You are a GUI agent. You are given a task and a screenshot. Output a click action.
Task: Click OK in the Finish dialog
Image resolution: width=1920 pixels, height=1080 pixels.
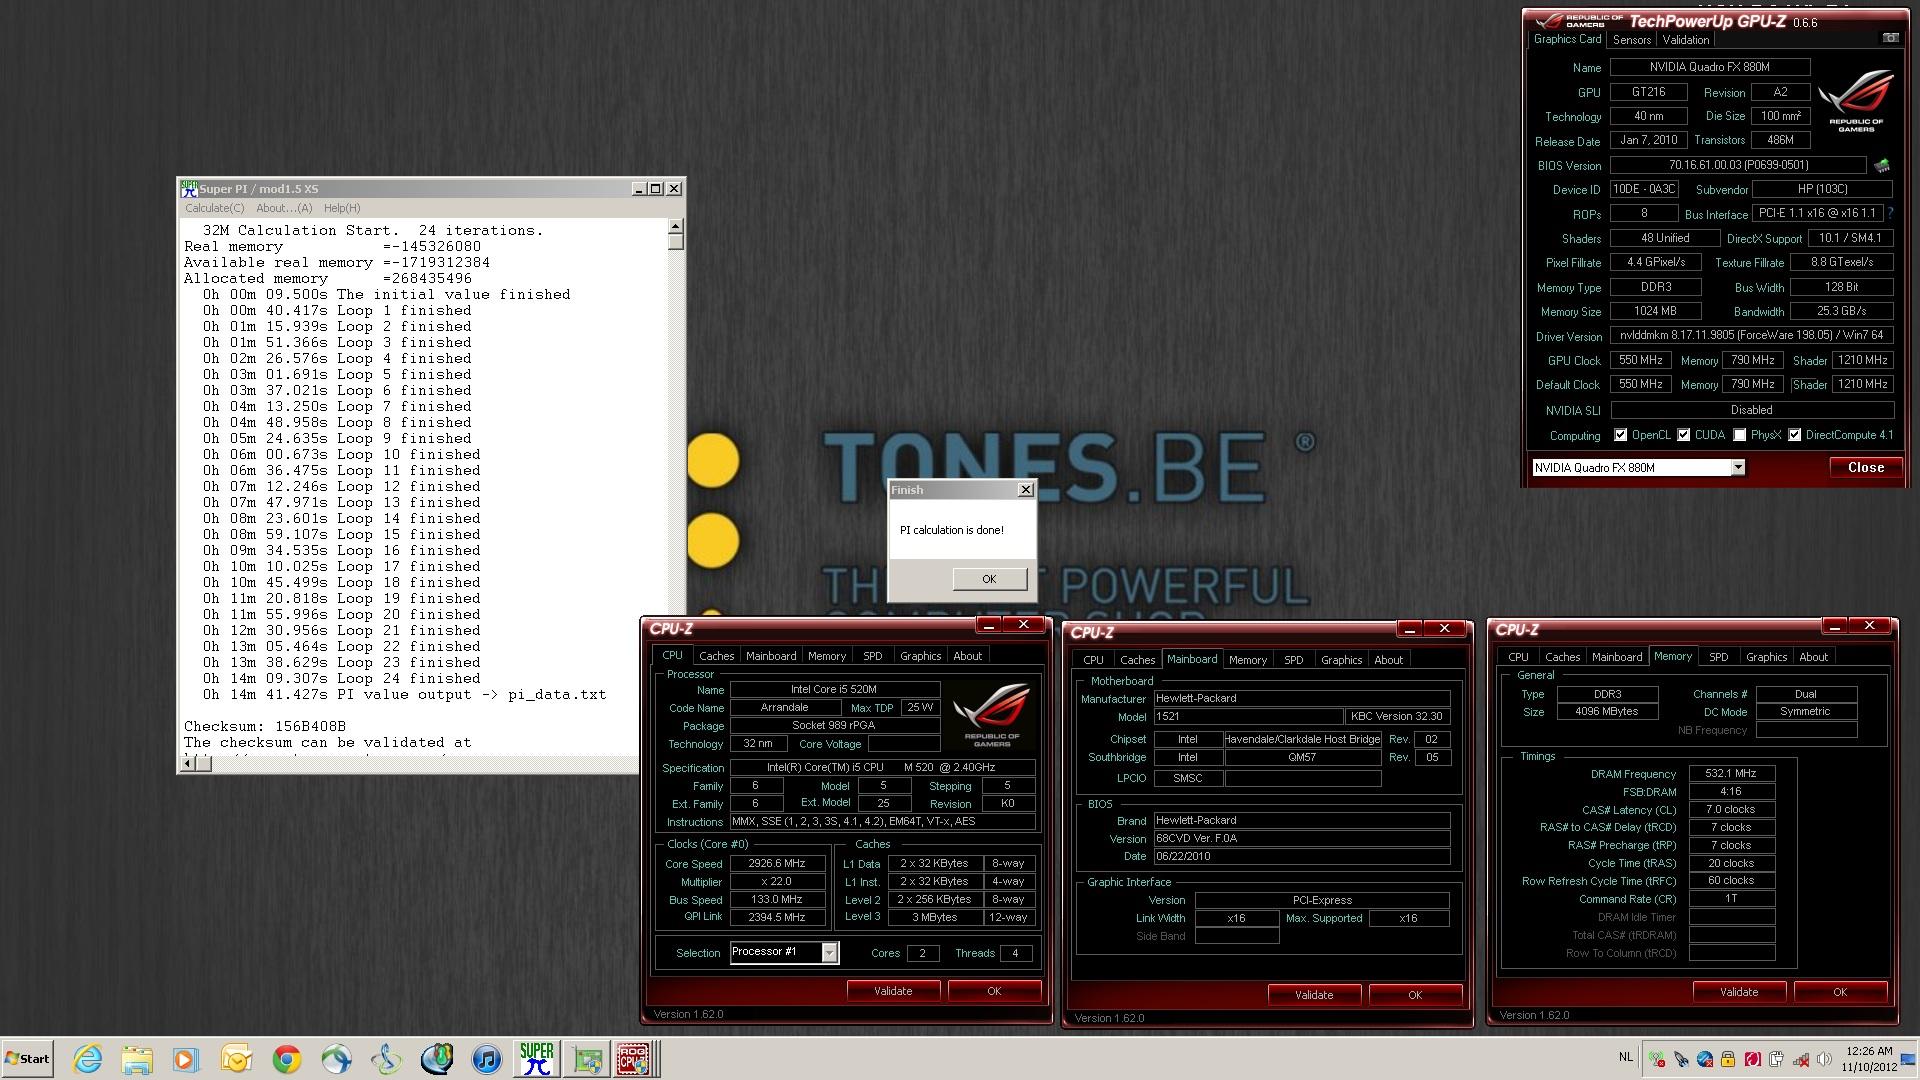[x=989, y=579]
